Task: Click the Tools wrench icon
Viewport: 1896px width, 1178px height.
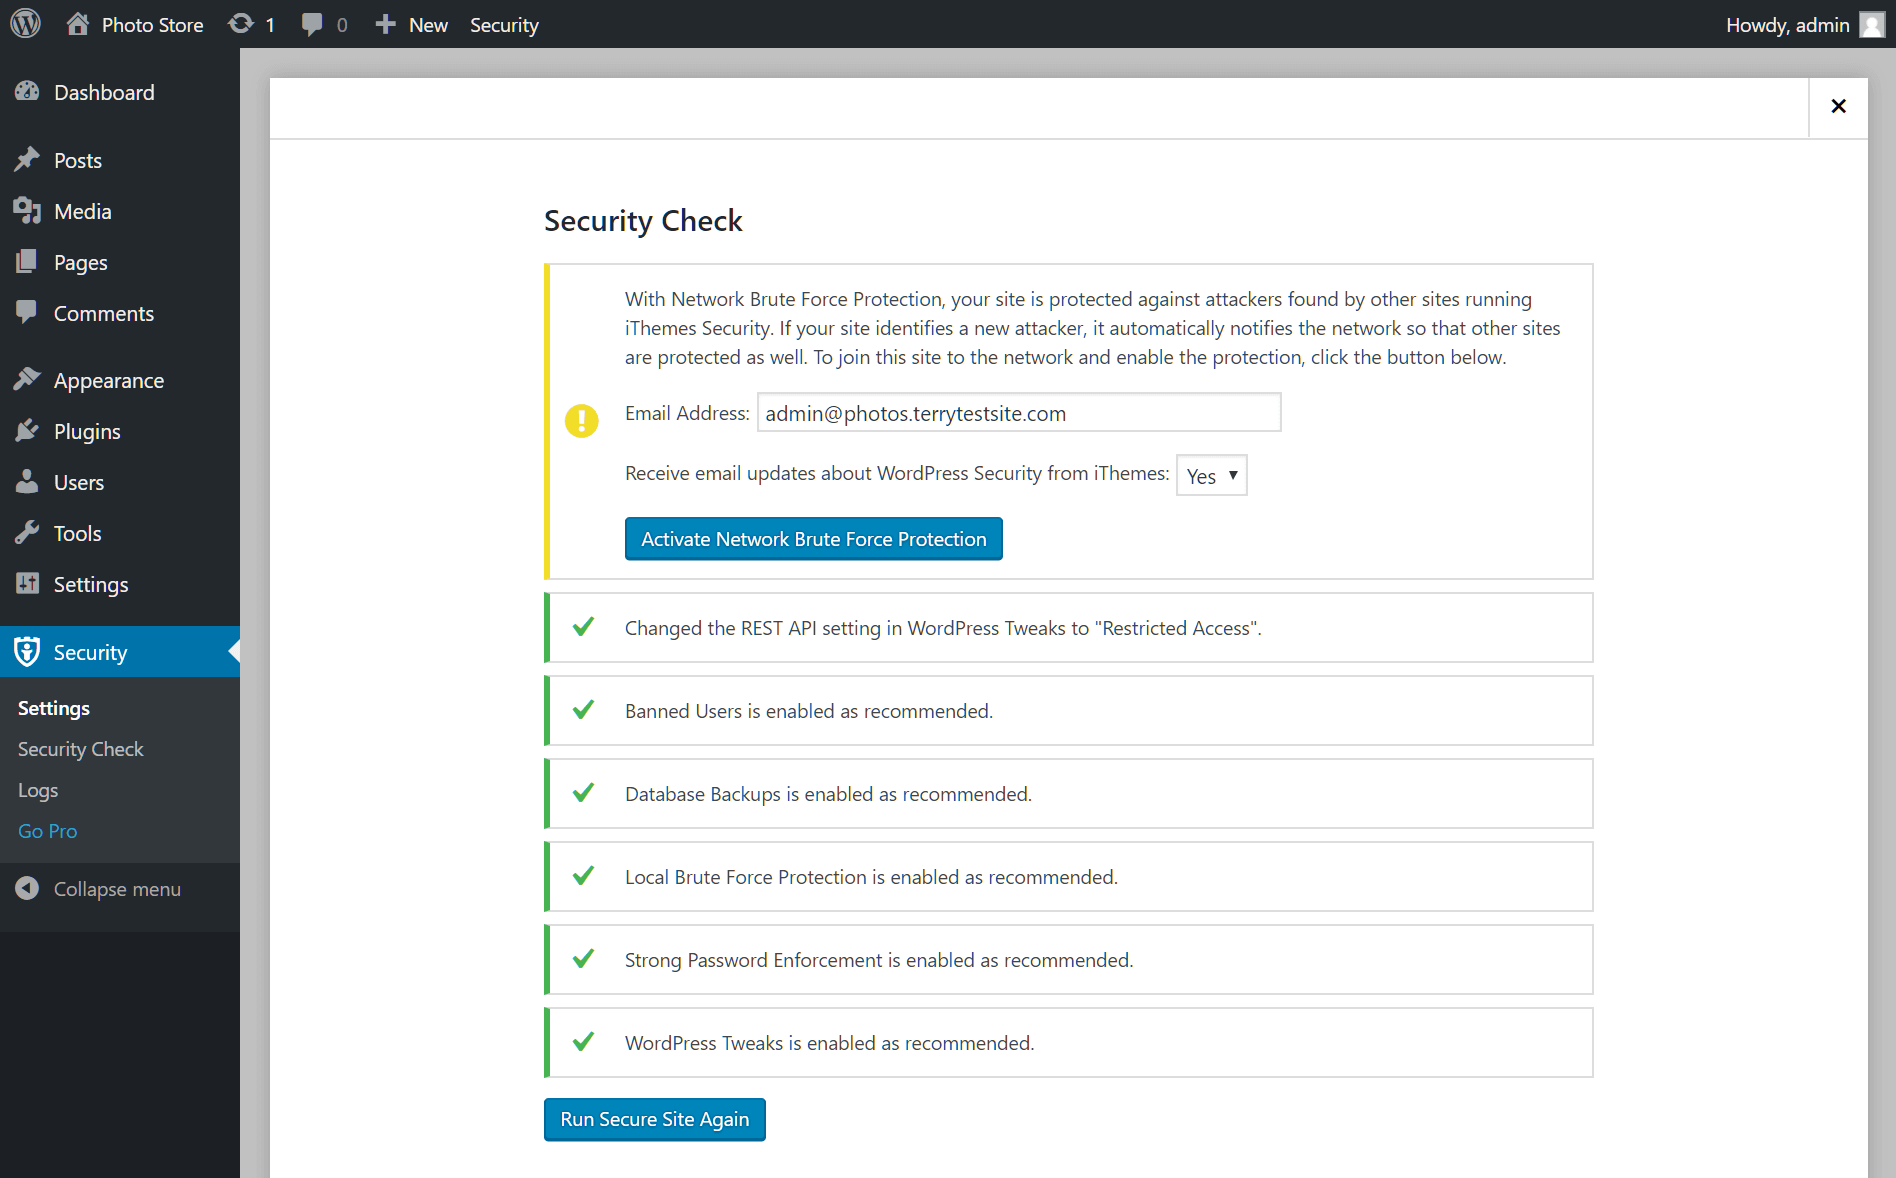Action: click(x=27, y=533)
